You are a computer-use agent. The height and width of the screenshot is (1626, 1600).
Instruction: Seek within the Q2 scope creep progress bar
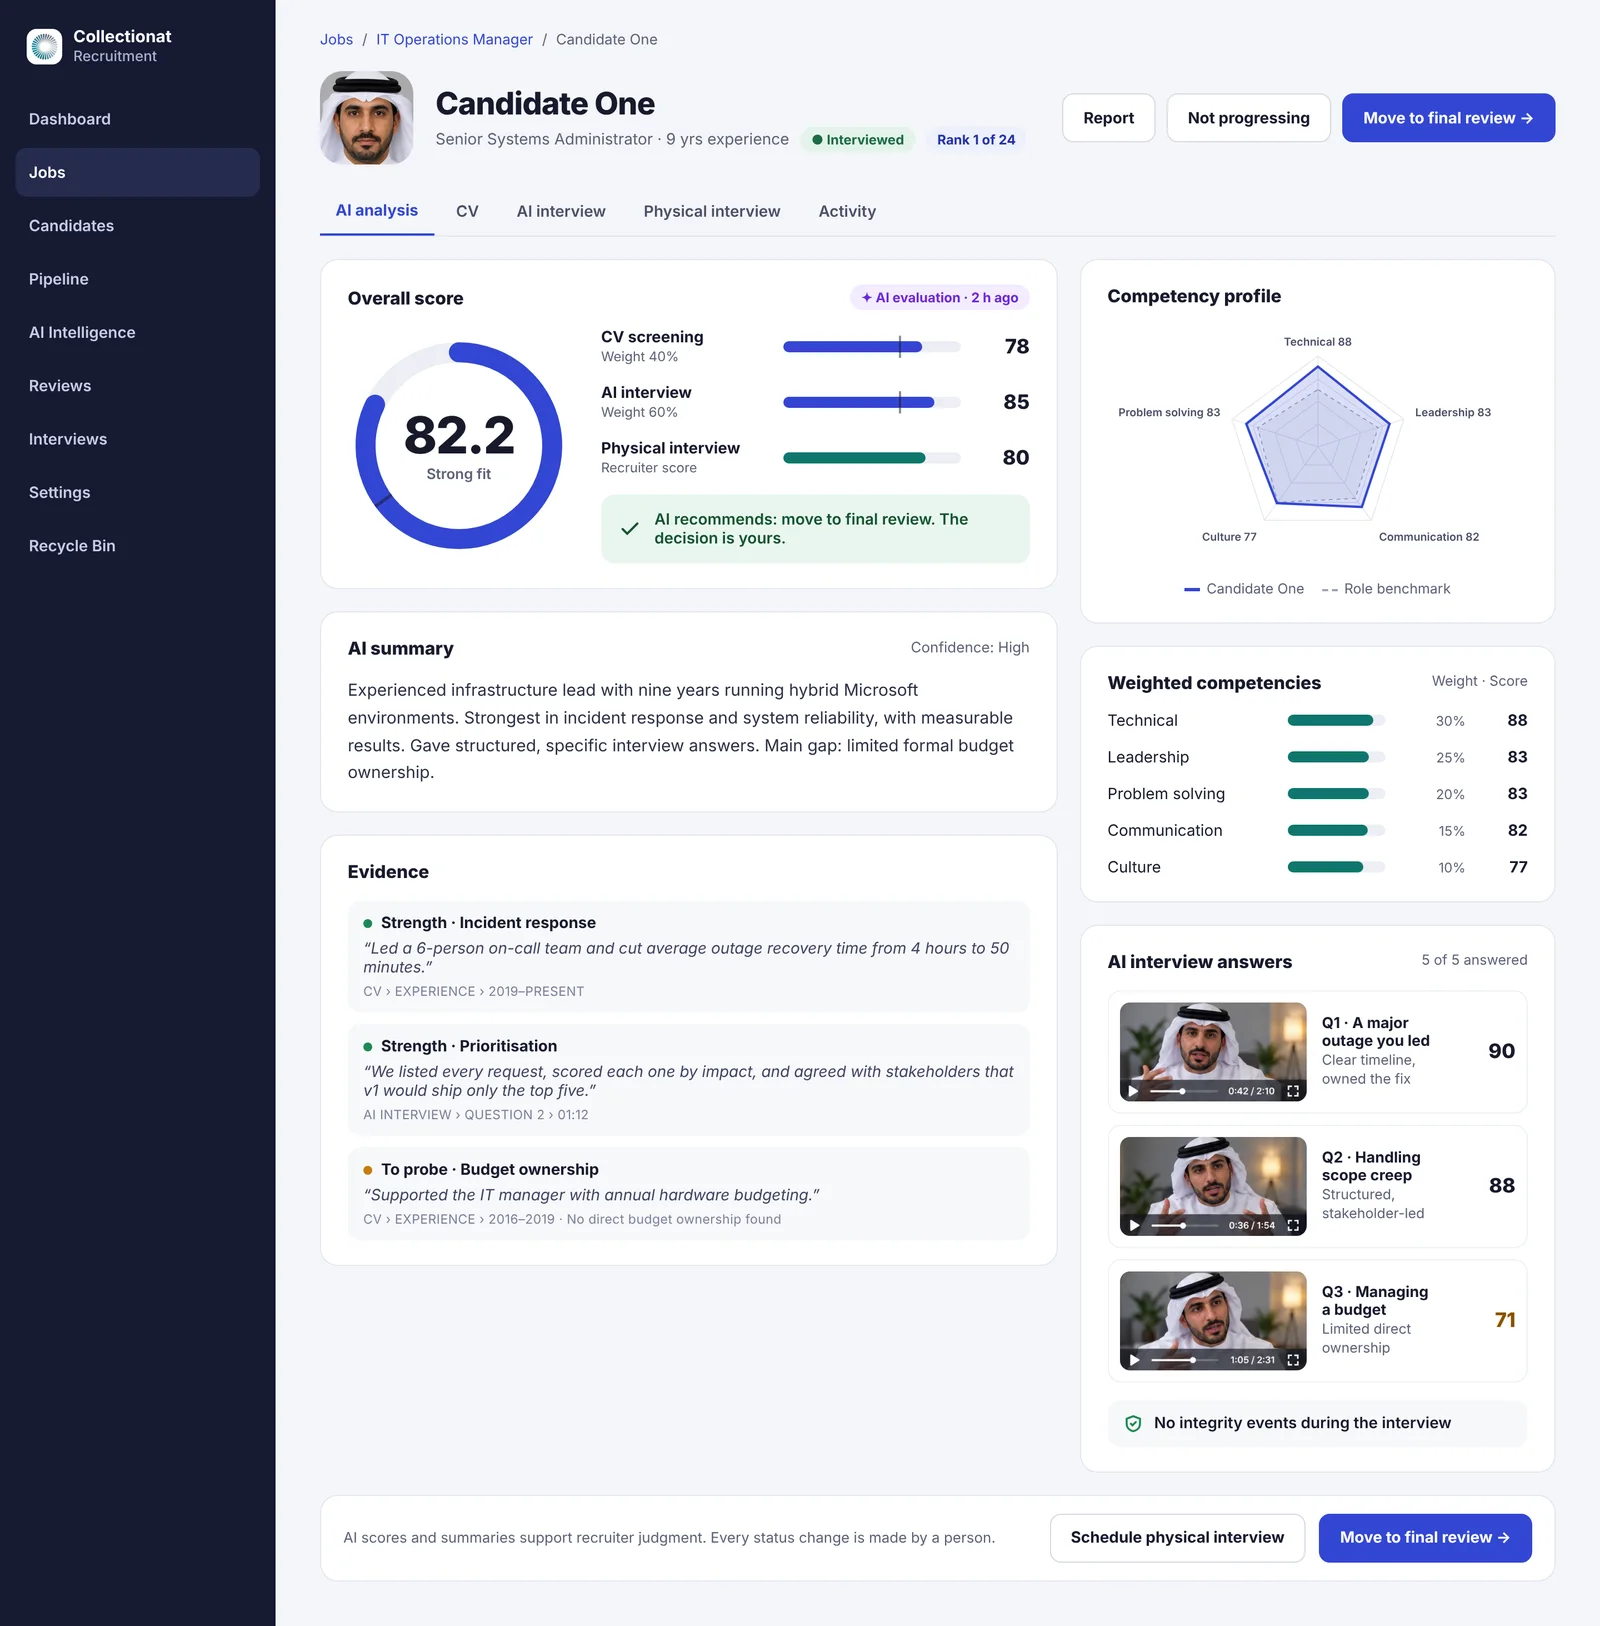point(1184,1225)
